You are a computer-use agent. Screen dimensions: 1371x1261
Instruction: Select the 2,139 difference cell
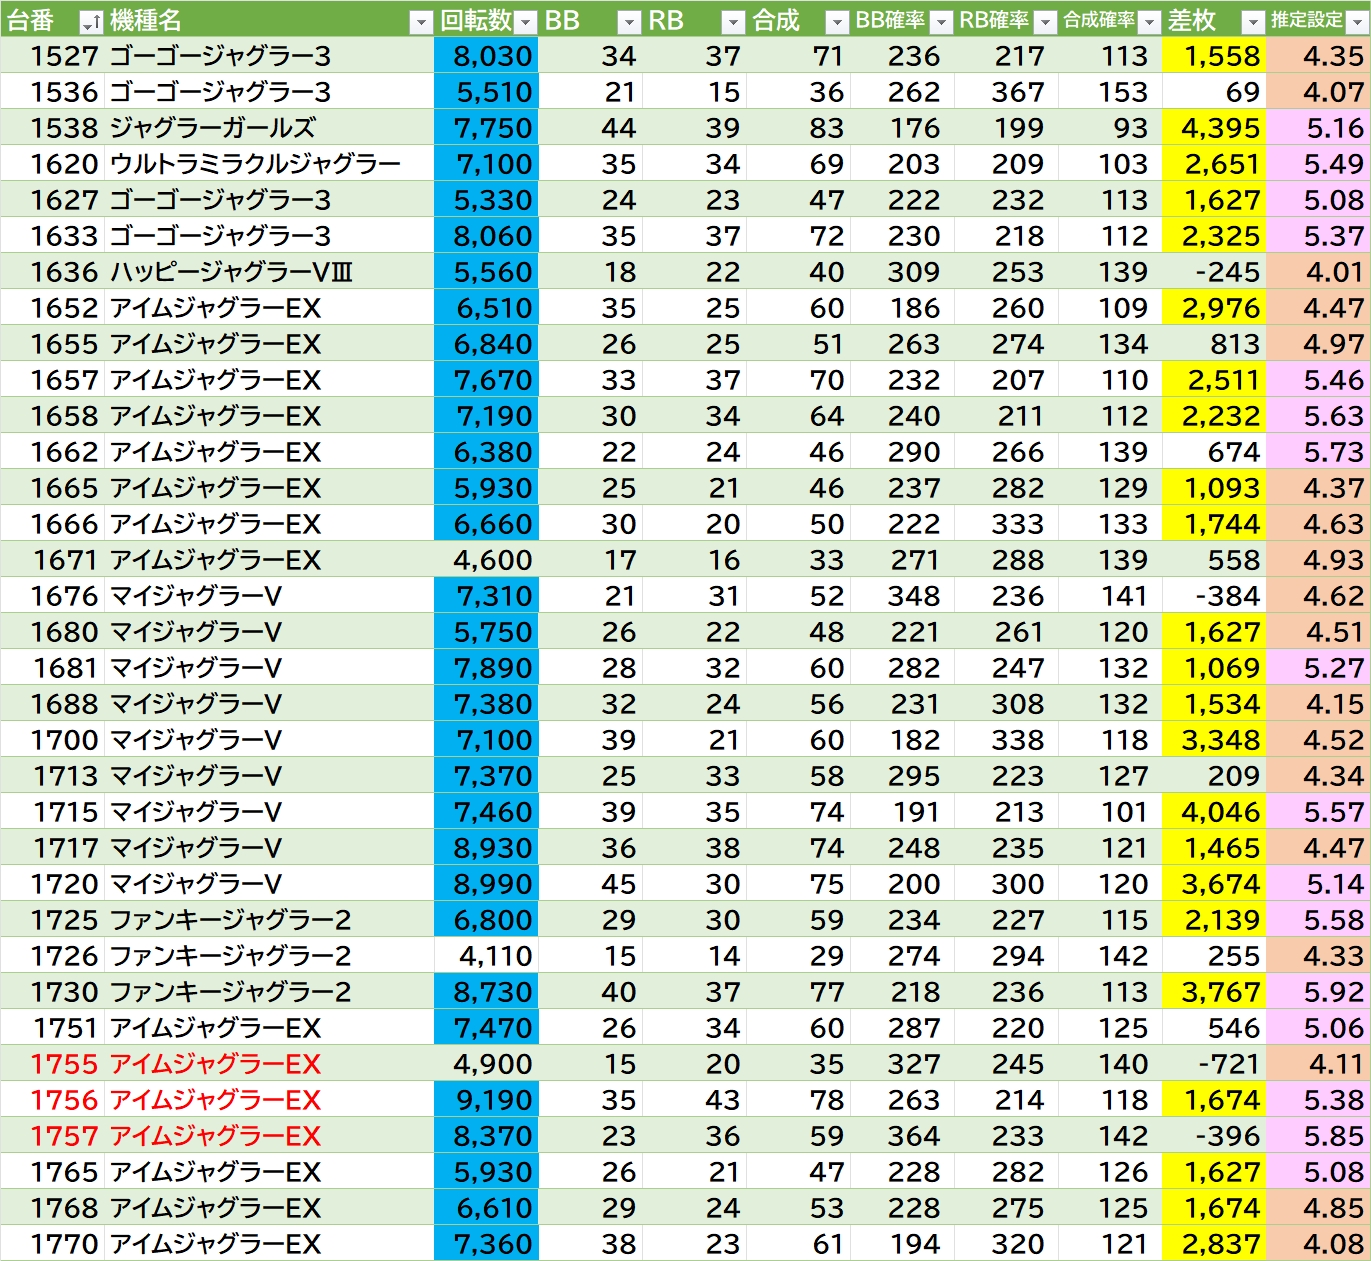(1214, 920)
